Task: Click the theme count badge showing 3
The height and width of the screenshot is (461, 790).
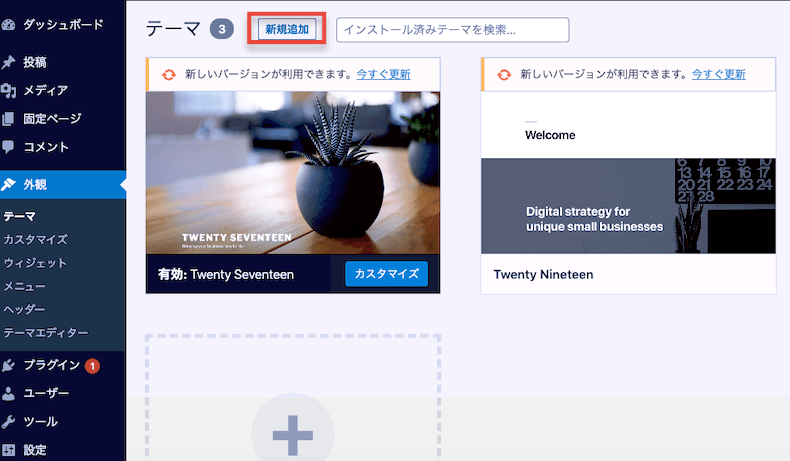Action: click(x=222, y=29)
